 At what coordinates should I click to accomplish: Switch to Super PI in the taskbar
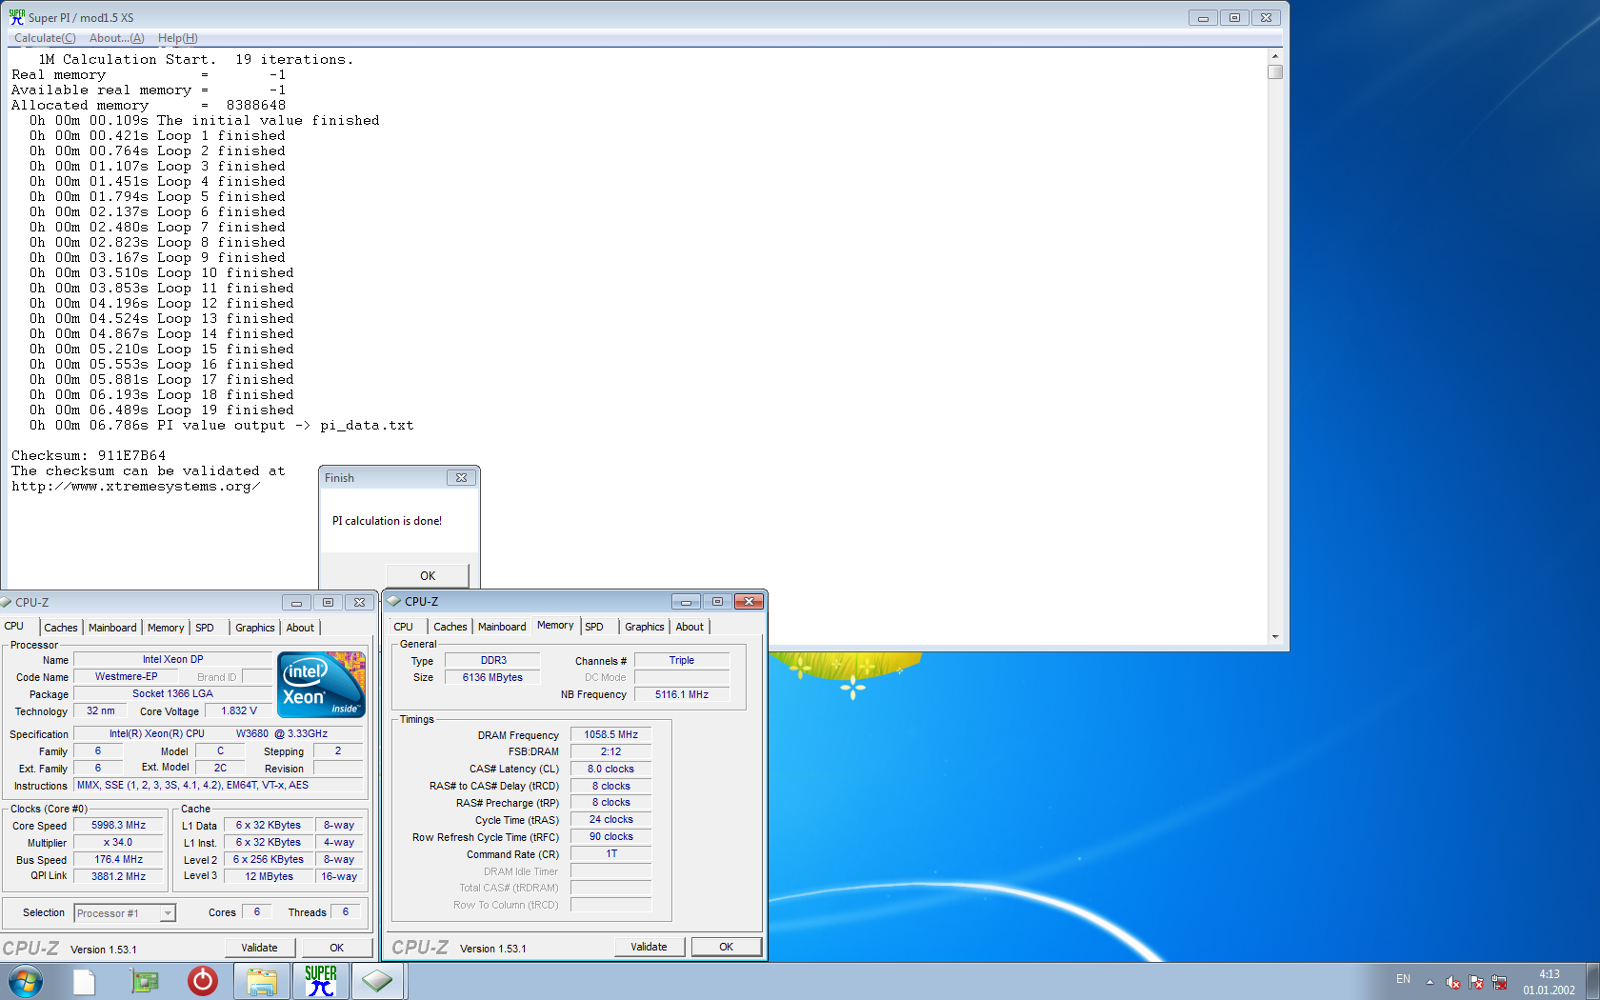[320, 982]
